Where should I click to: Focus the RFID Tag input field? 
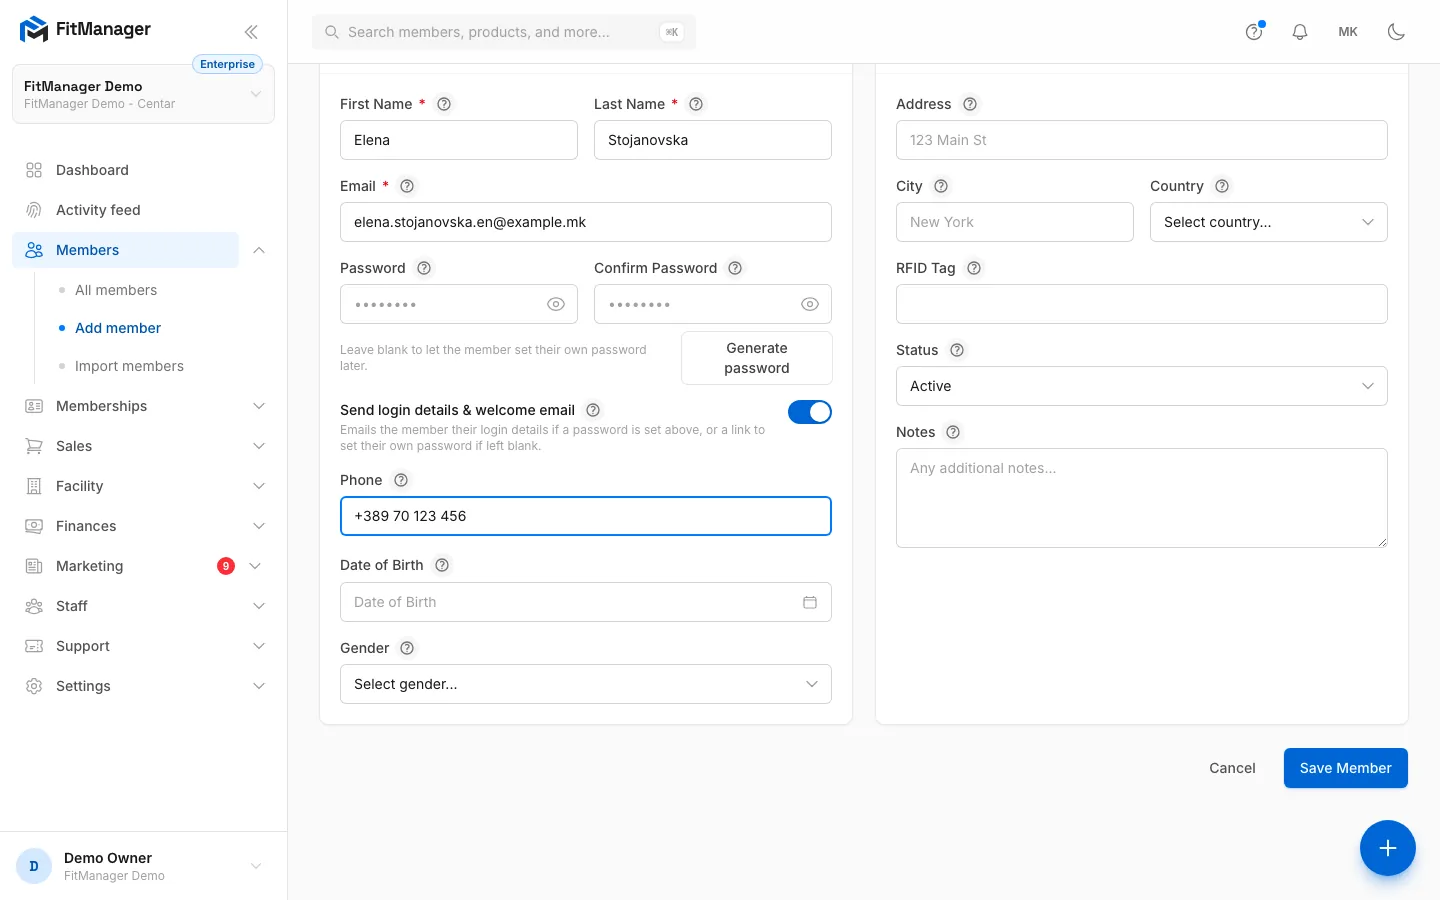tap(1142, 304)
